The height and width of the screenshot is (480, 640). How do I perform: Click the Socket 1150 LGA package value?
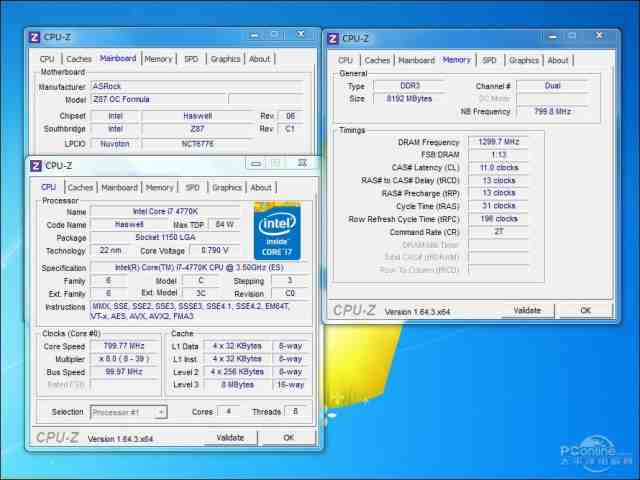[165, 237]
